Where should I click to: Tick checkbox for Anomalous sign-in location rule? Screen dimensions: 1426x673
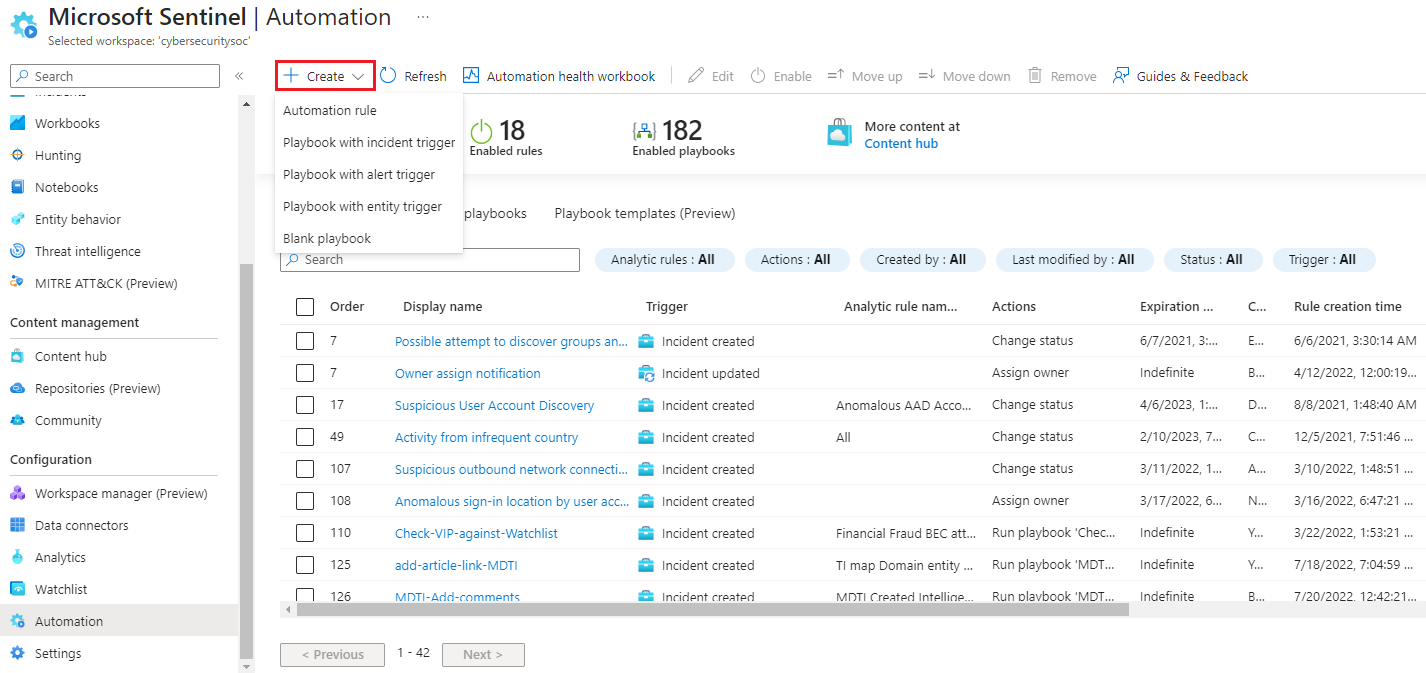305,501
